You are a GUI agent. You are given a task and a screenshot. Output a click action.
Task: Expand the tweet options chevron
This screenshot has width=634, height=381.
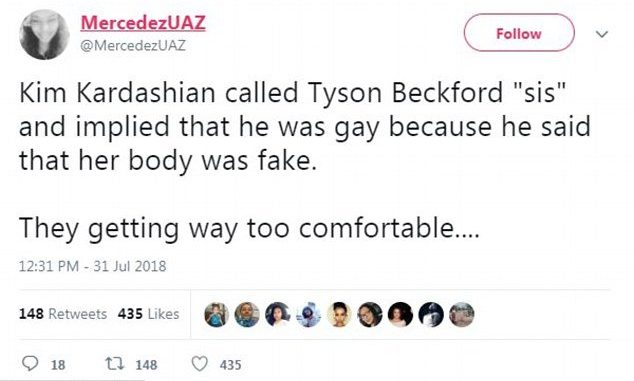602,34
